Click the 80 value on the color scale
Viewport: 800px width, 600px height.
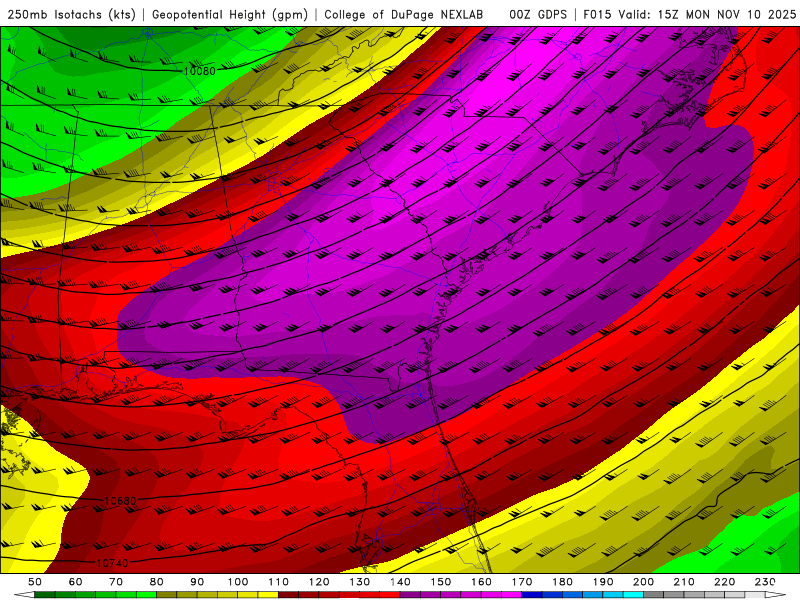(157, 582)
